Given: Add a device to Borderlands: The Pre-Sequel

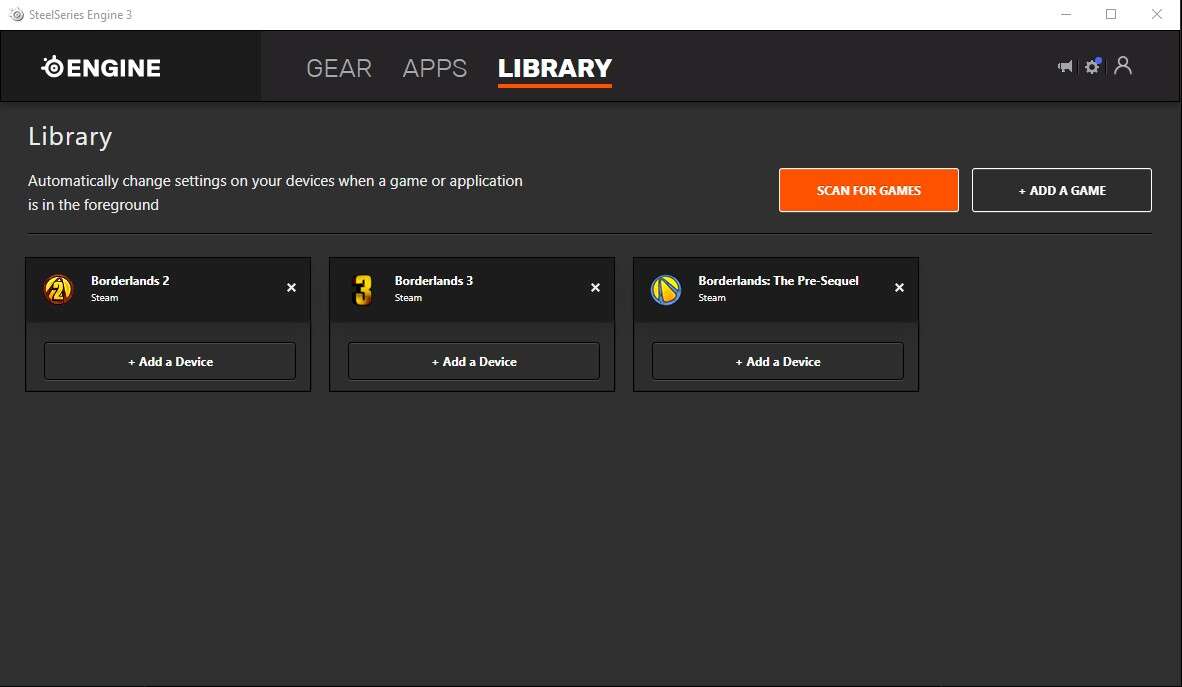Looking at the screenshot, I should (x=778, y=361).
